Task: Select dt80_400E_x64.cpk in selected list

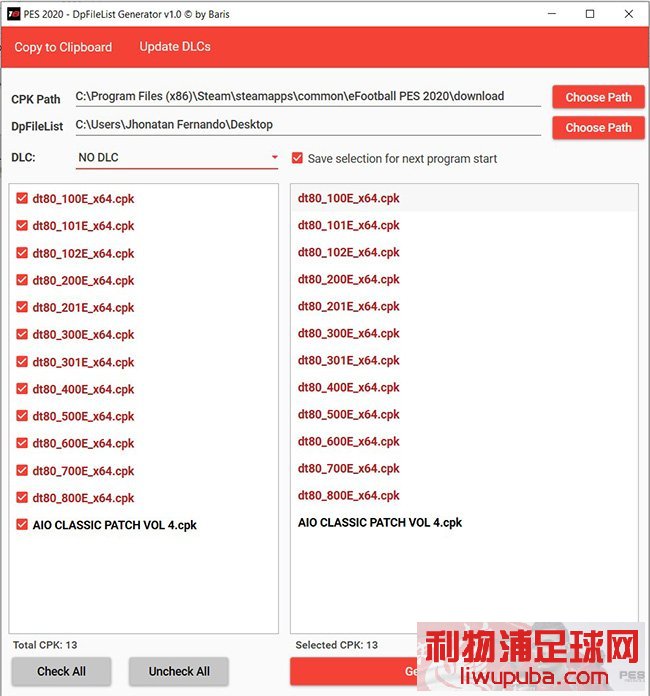Action: 464,388
